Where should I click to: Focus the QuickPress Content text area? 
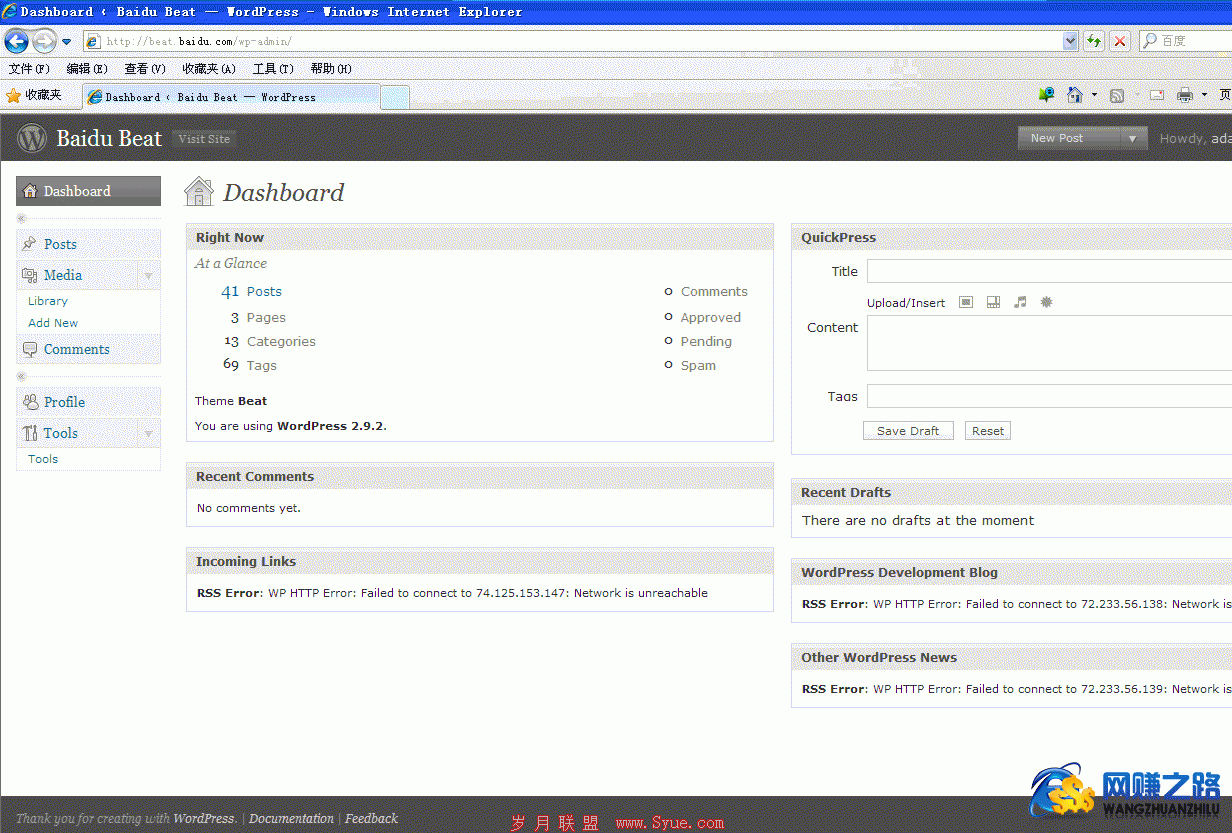click(1049, 343)
